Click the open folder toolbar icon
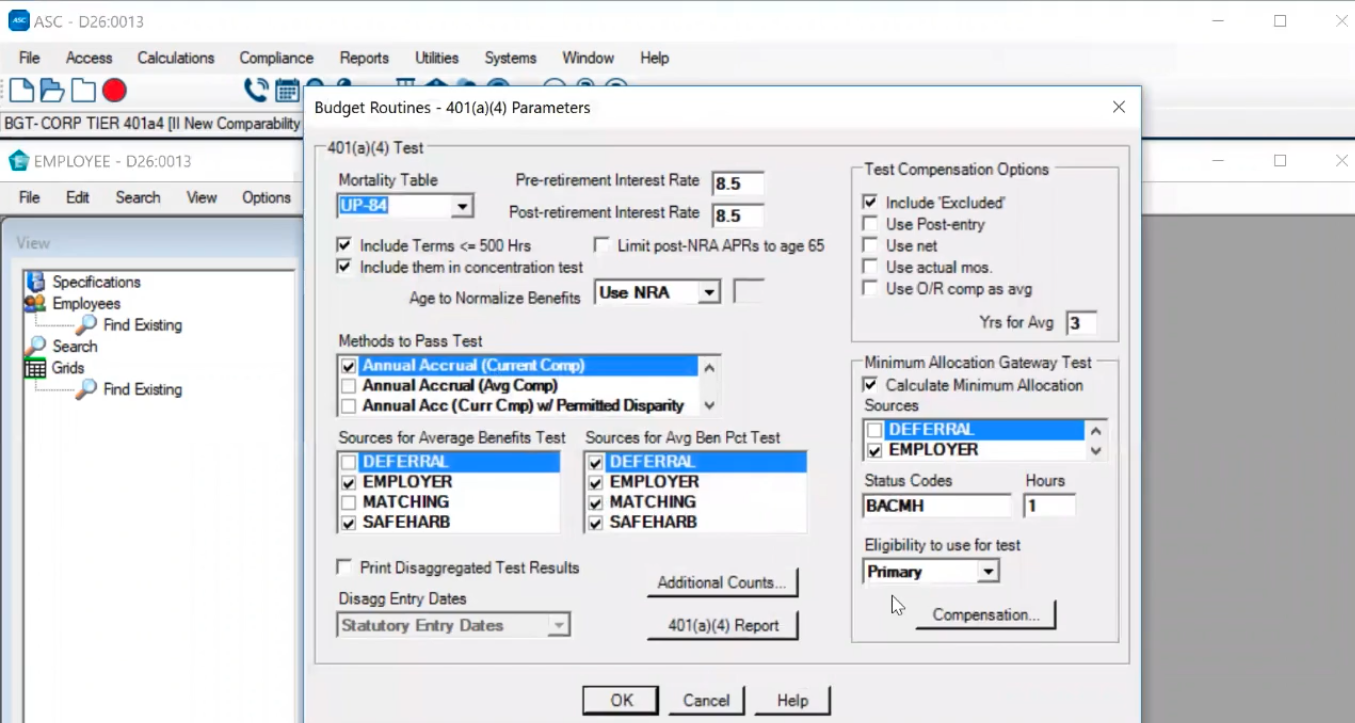The width and height of the screenshot is (1355, 723). (x=52, y=91)
